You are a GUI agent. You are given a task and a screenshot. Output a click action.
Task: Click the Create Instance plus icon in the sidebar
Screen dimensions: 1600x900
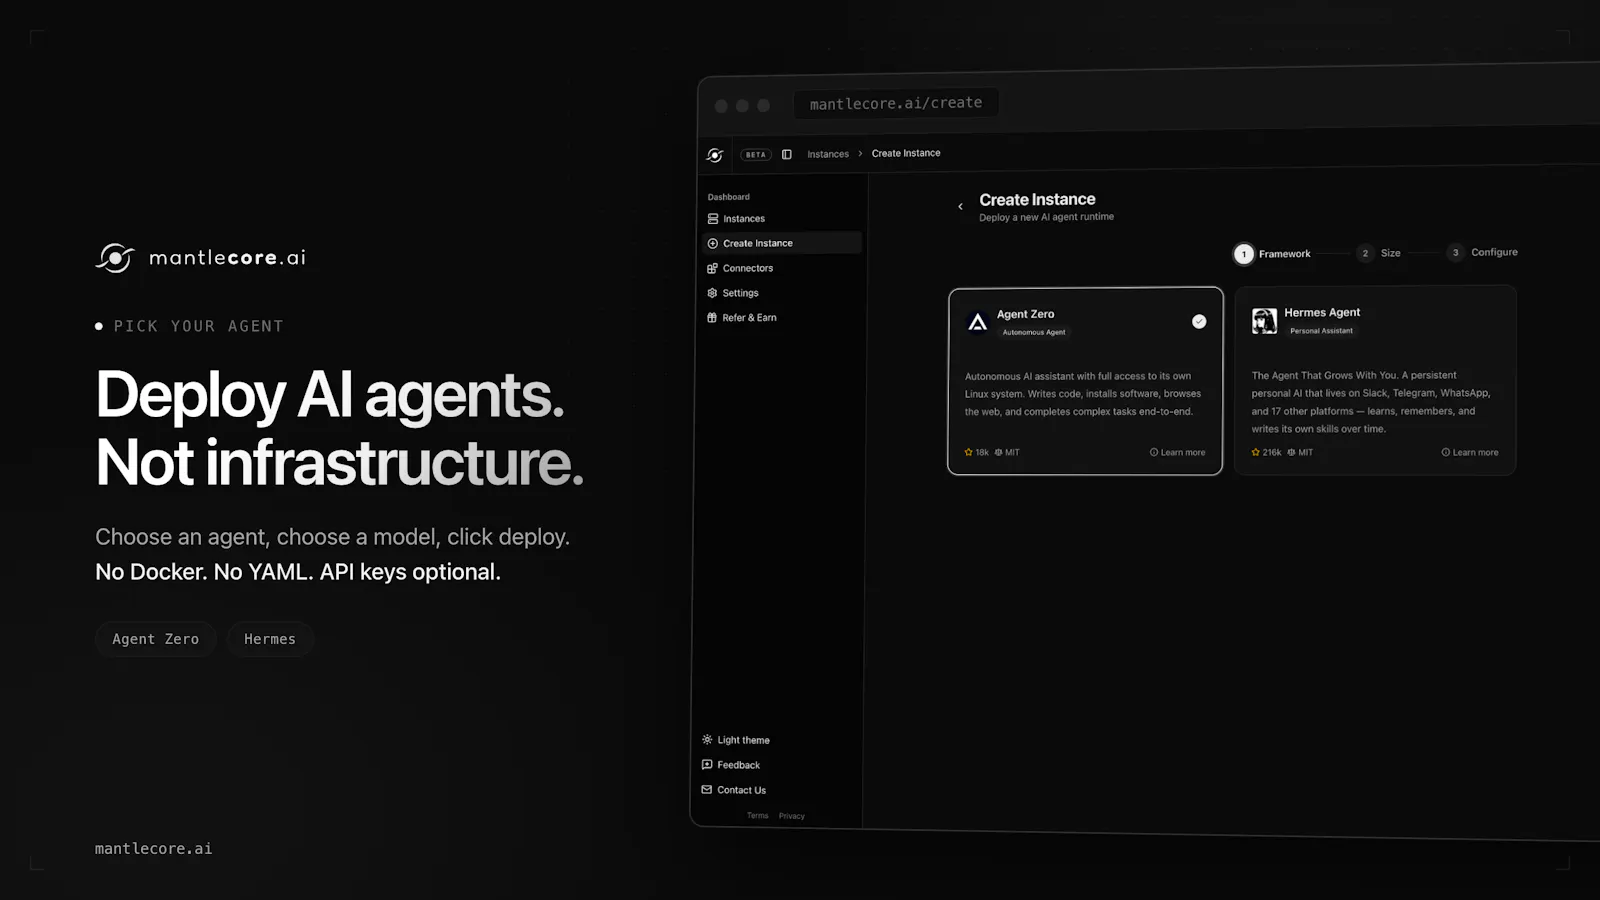coord(713,243)
